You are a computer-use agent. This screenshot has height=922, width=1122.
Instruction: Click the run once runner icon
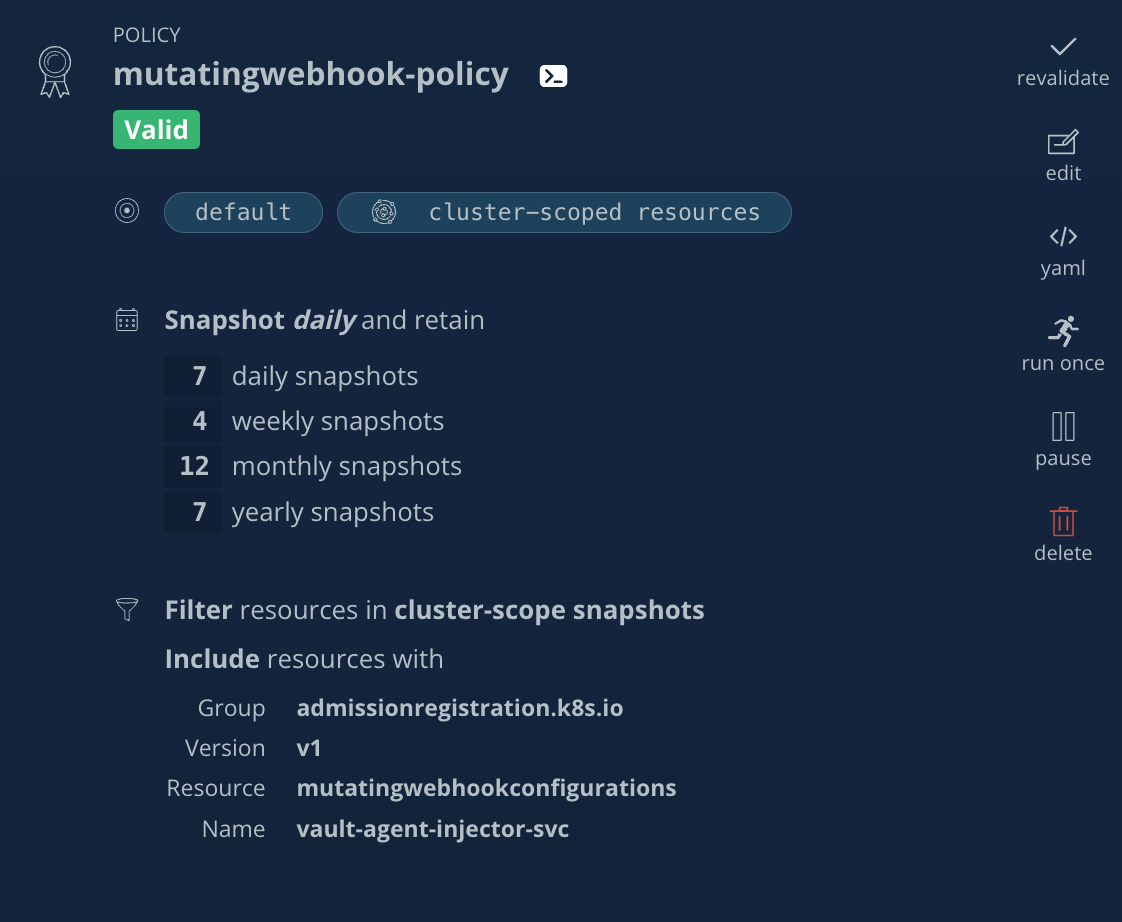[1063, 331]
